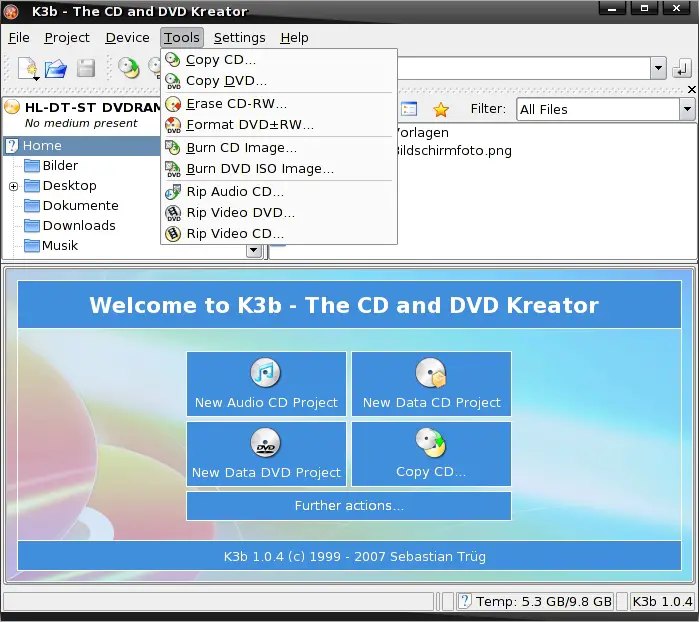Click the Home question-mark icon in tree
The width and height of the screenshot is (699, 622).
pyautogui.click(x=12, y=146)
